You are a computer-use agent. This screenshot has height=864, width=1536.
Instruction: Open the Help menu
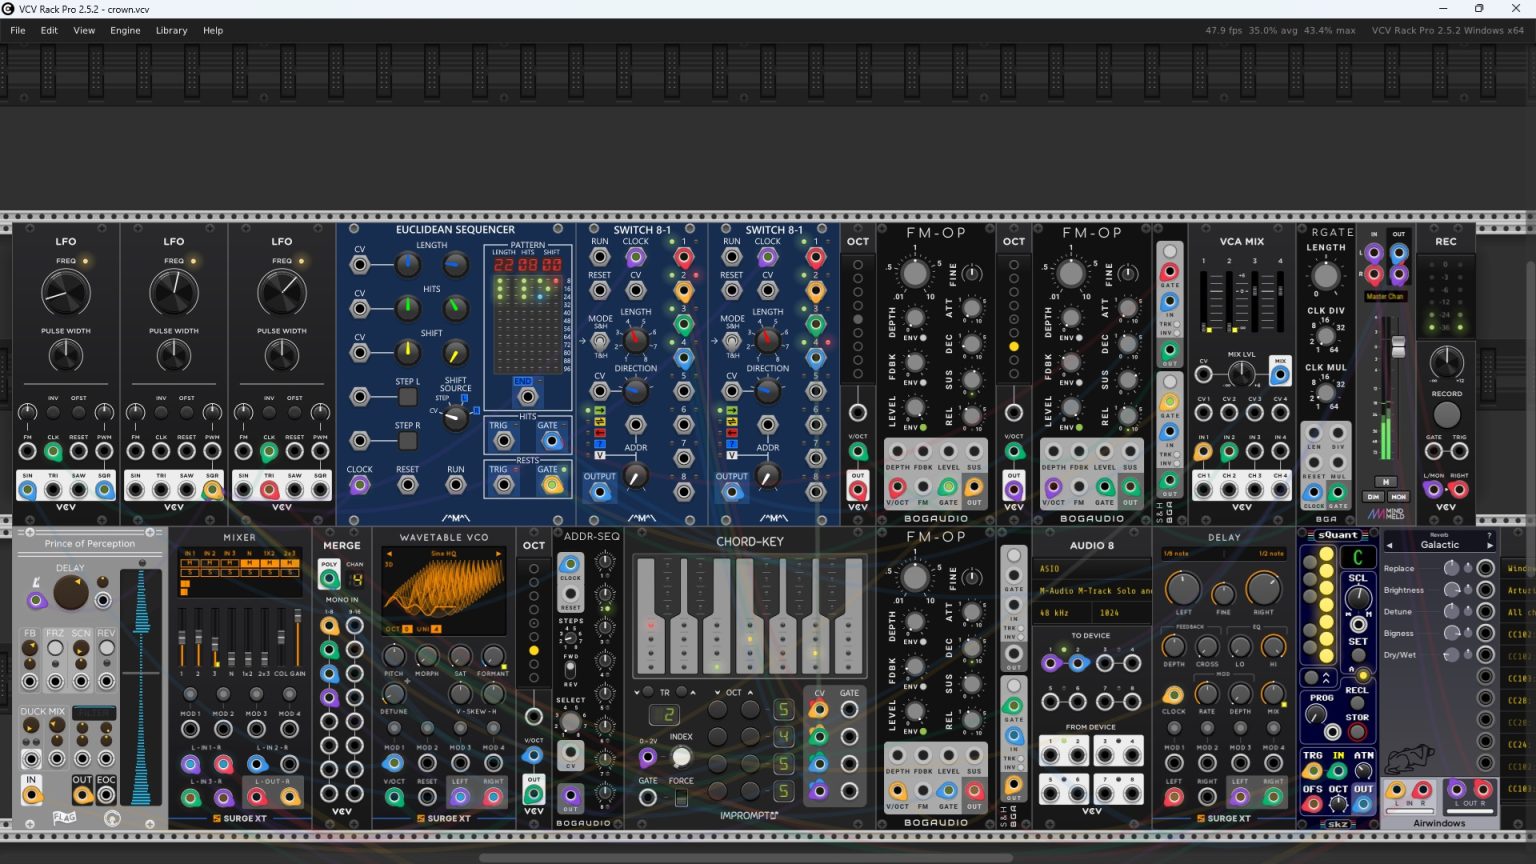tap(213, 30)
